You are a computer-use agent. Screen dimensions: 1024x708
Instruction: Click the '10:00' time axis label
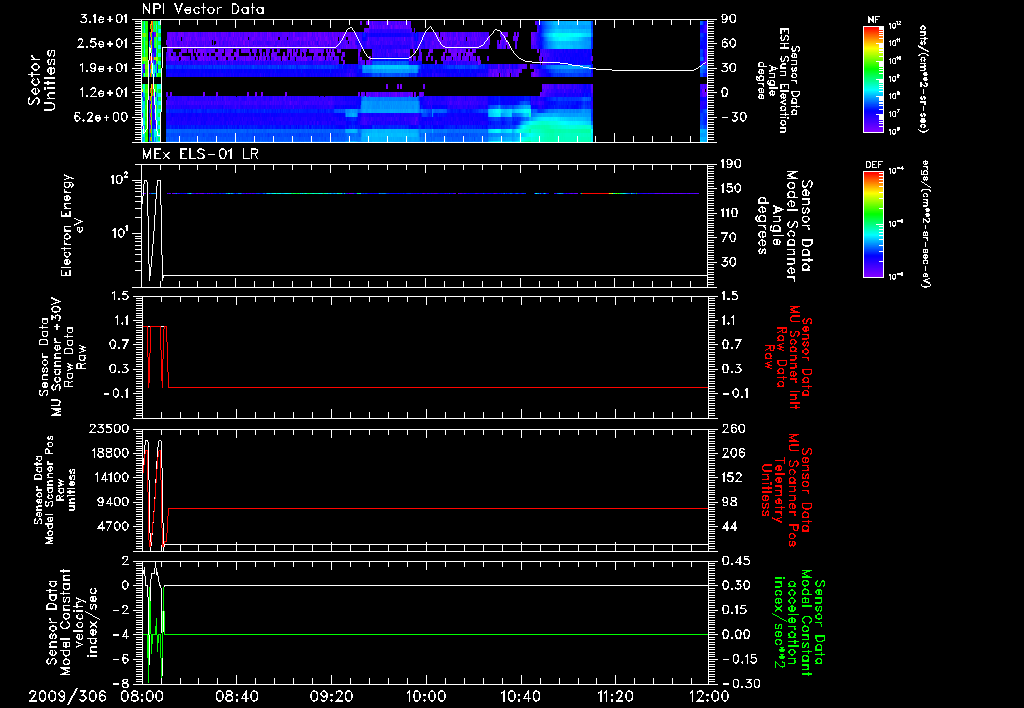[425, 696]
